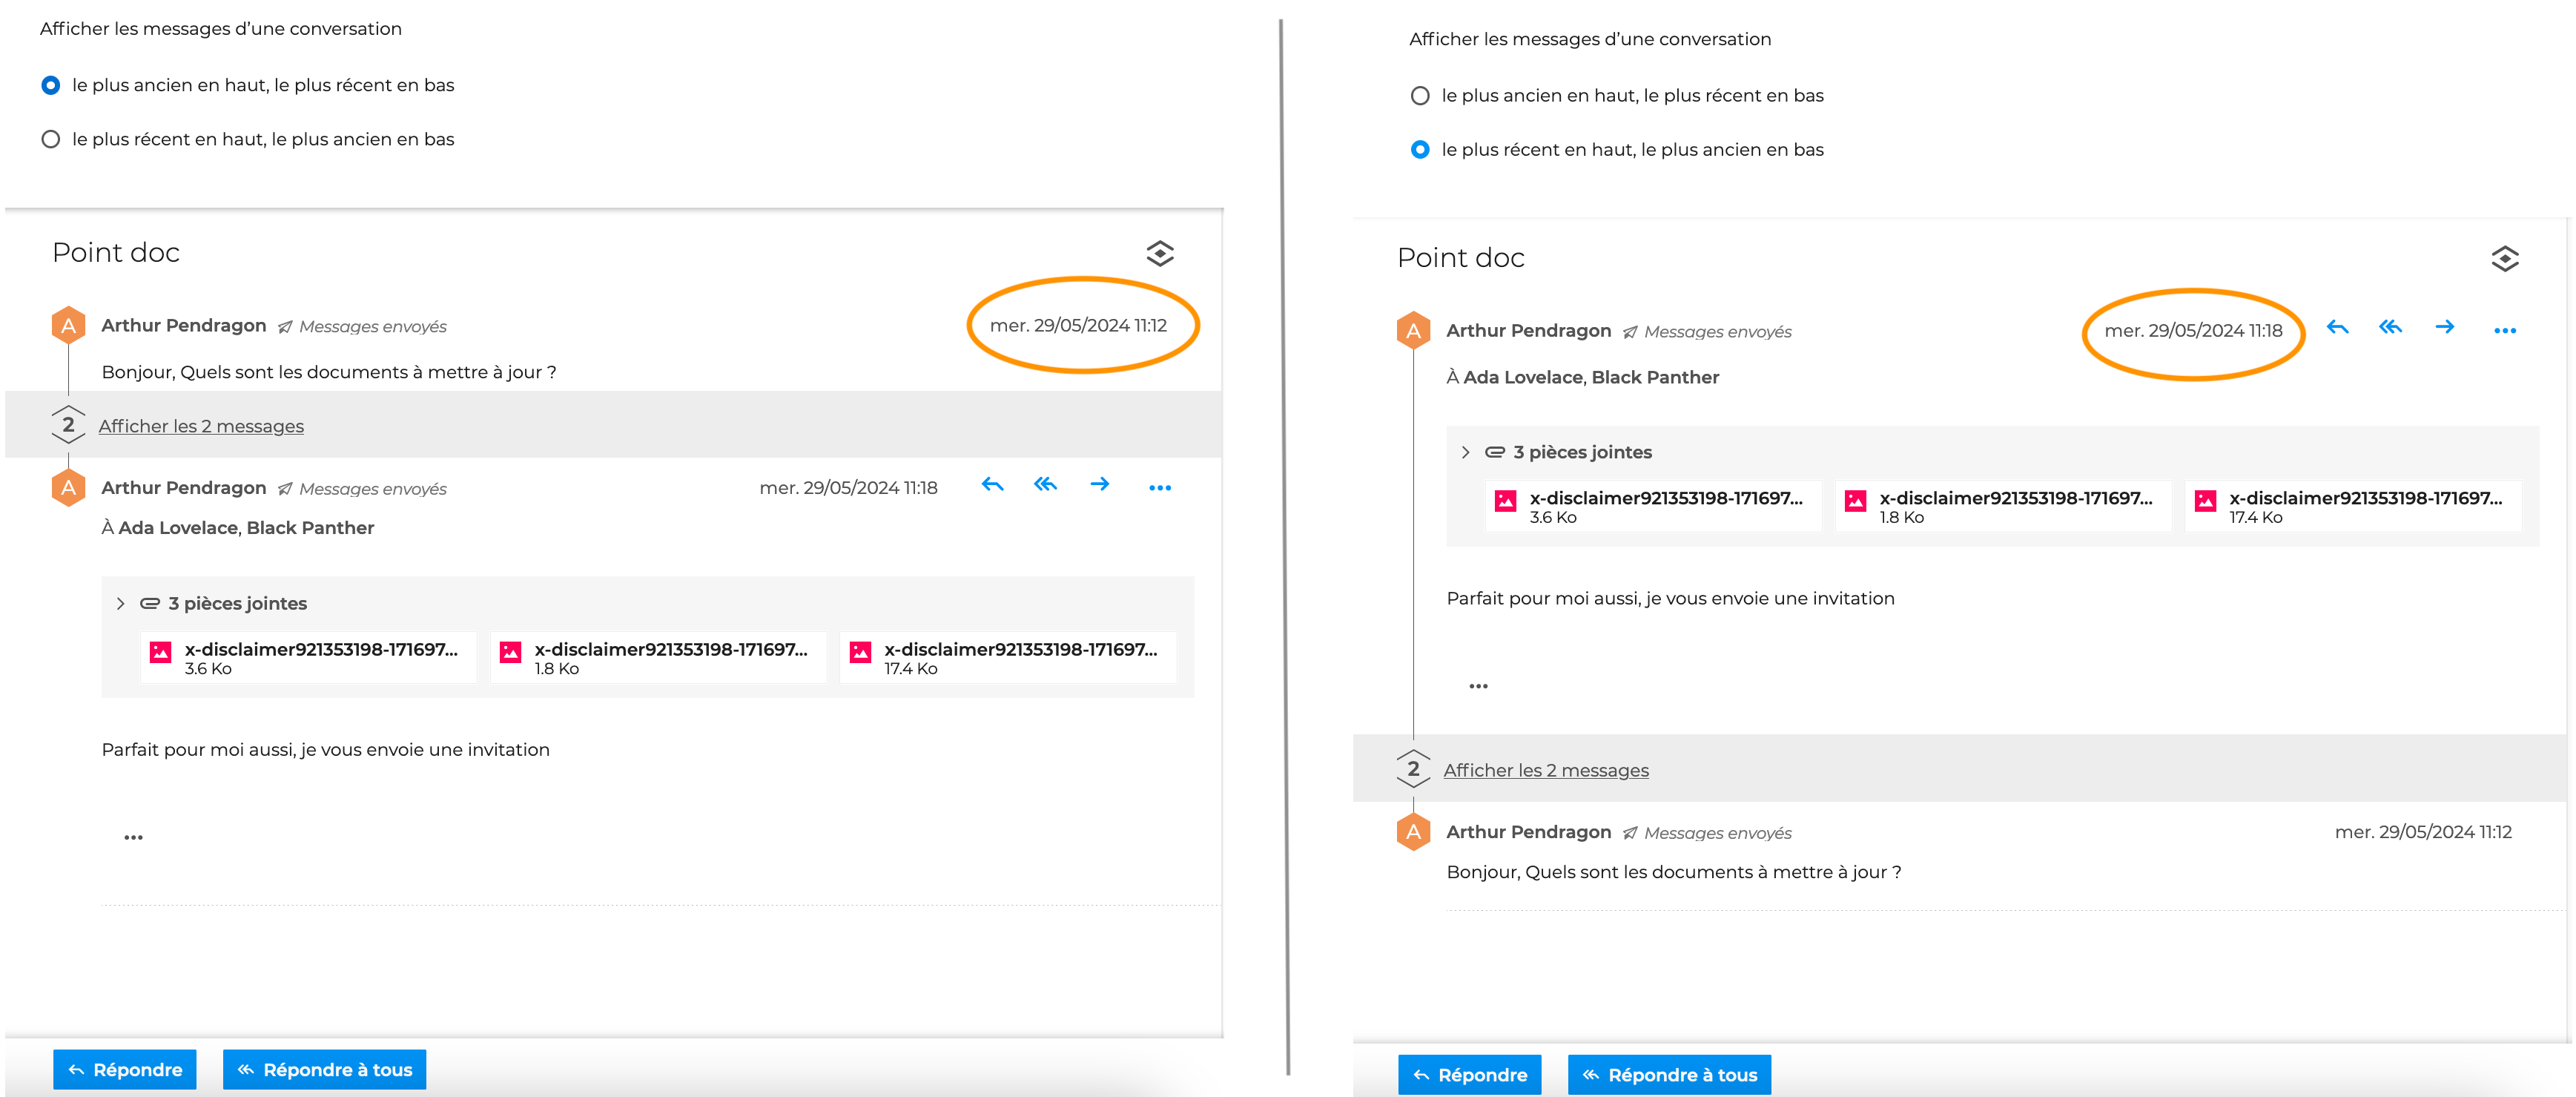
Task: Expand 3 pièces jointes chevron in right panel
Action: click(x=1466, y=452)
